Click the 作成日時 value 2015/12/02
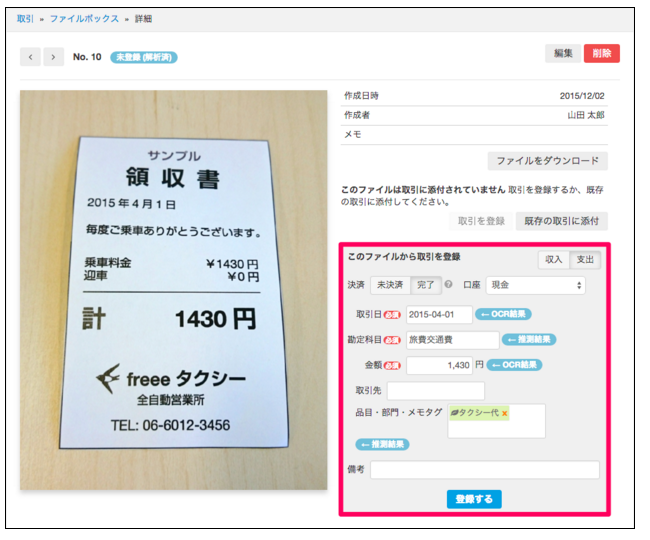 click(582, 96)
